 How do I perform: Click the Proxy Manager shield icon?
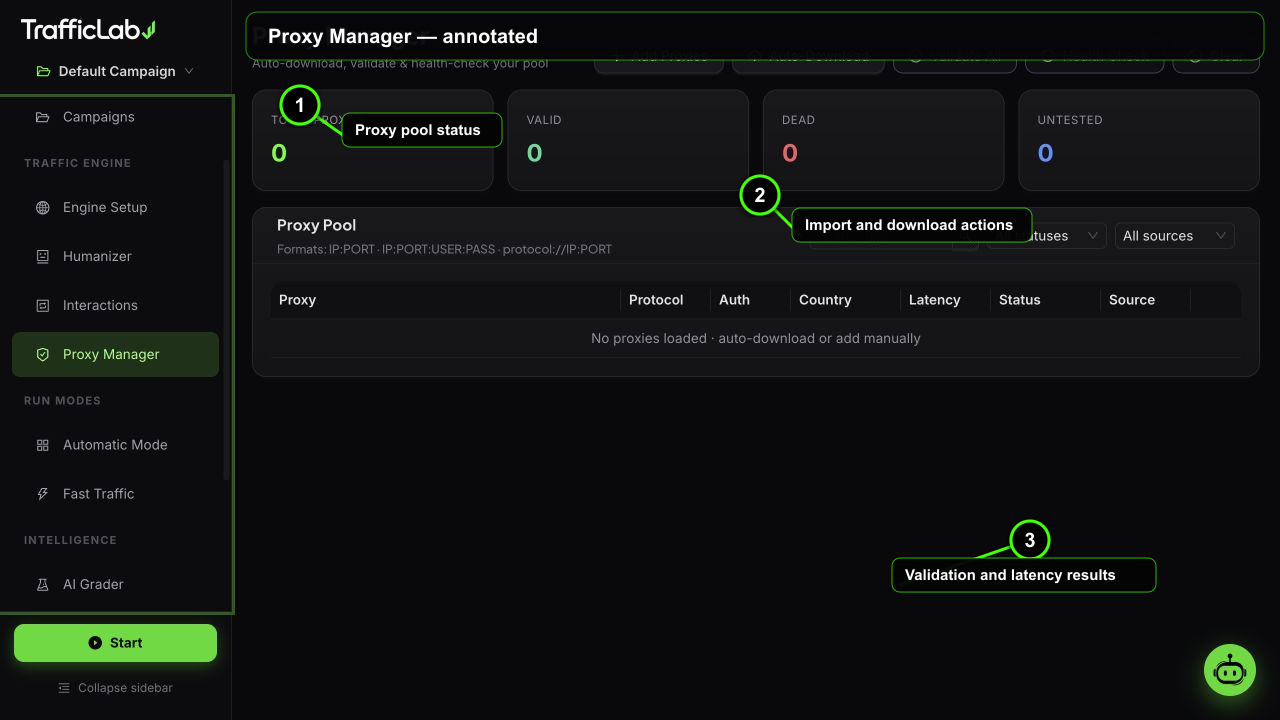42,355
